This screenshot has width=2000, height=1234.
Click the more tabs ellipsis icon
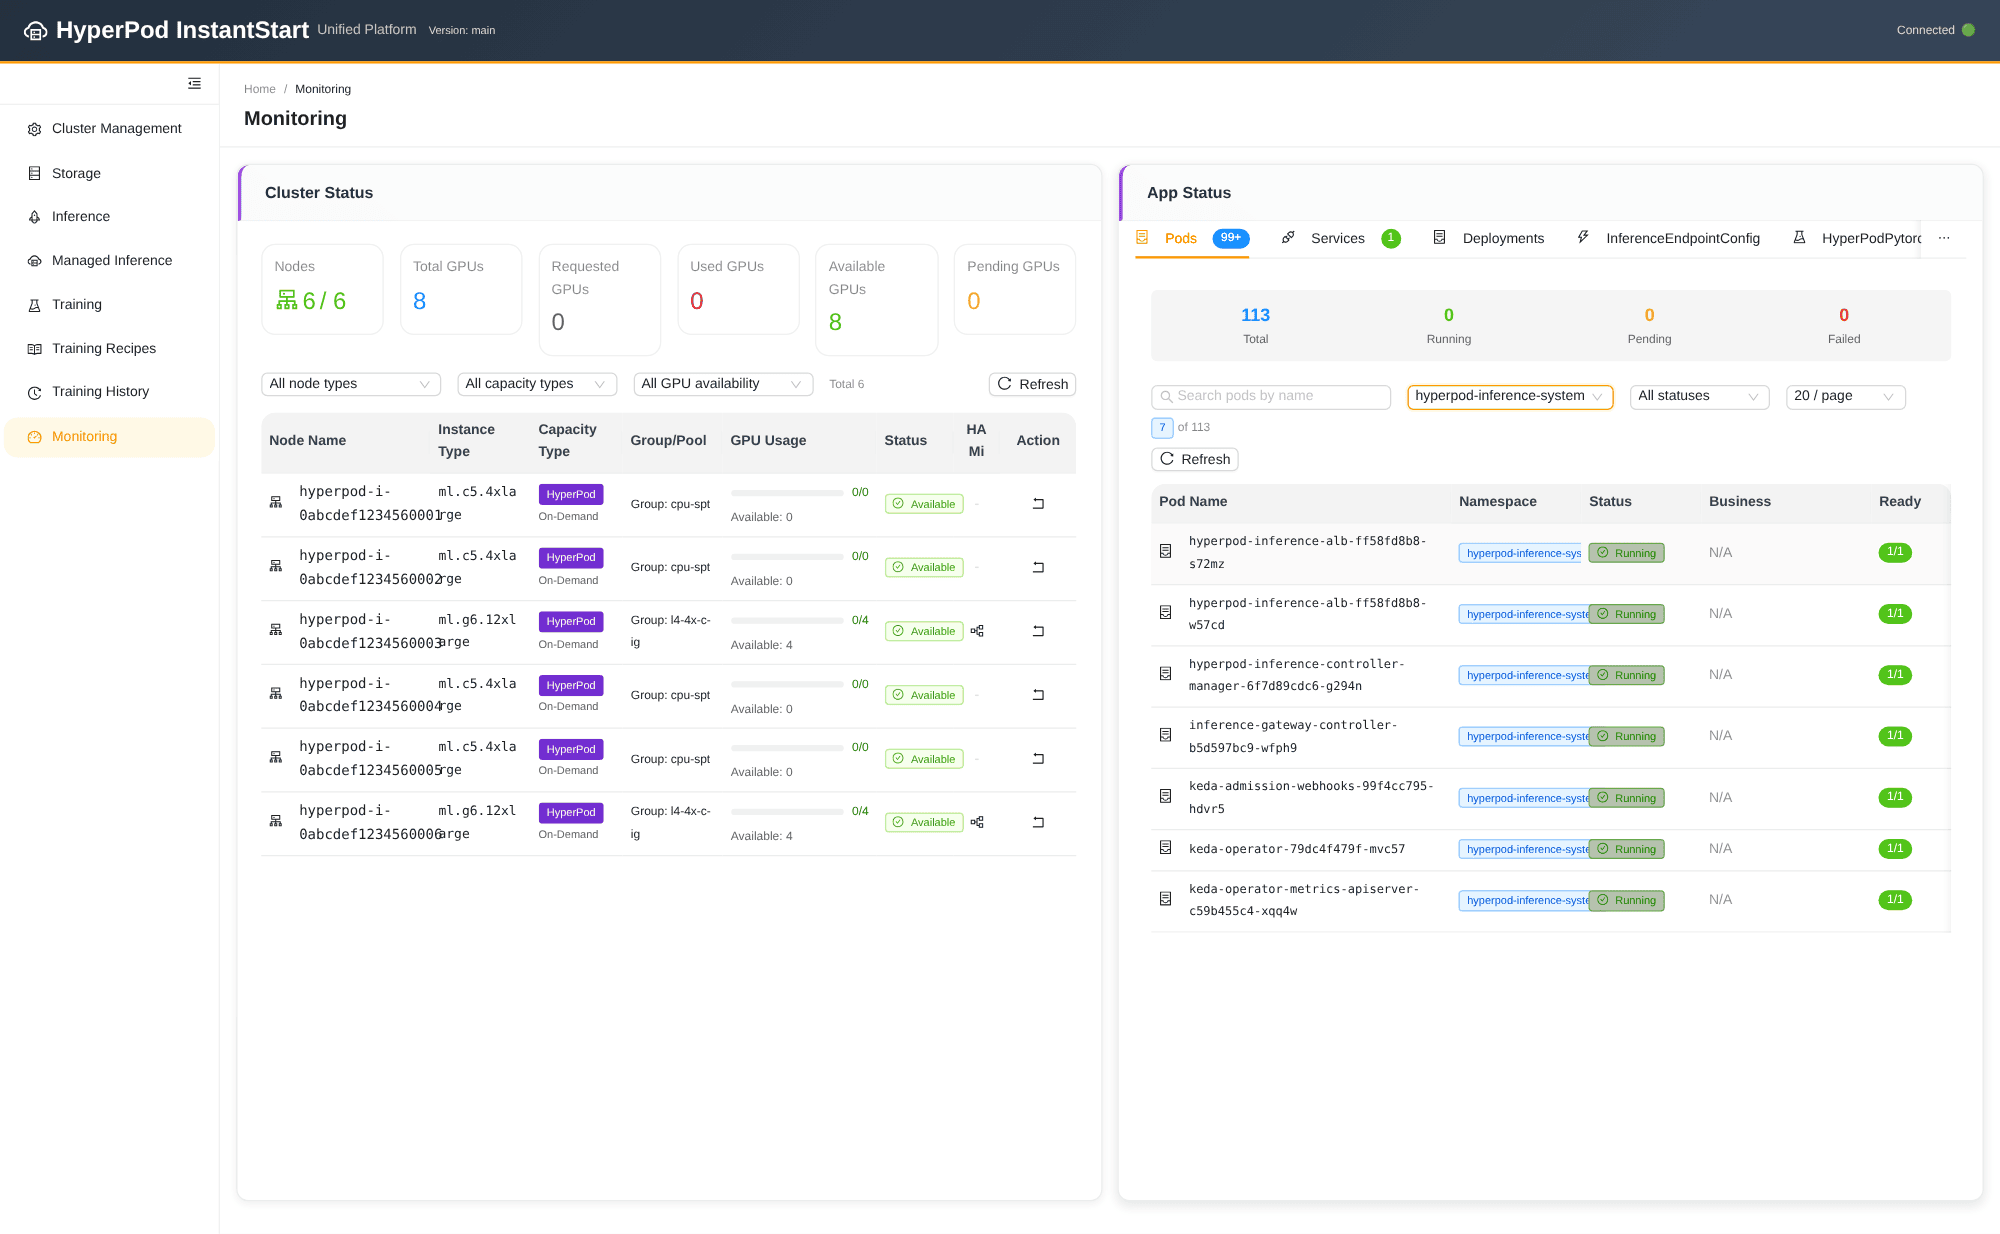coord(1944,238)
